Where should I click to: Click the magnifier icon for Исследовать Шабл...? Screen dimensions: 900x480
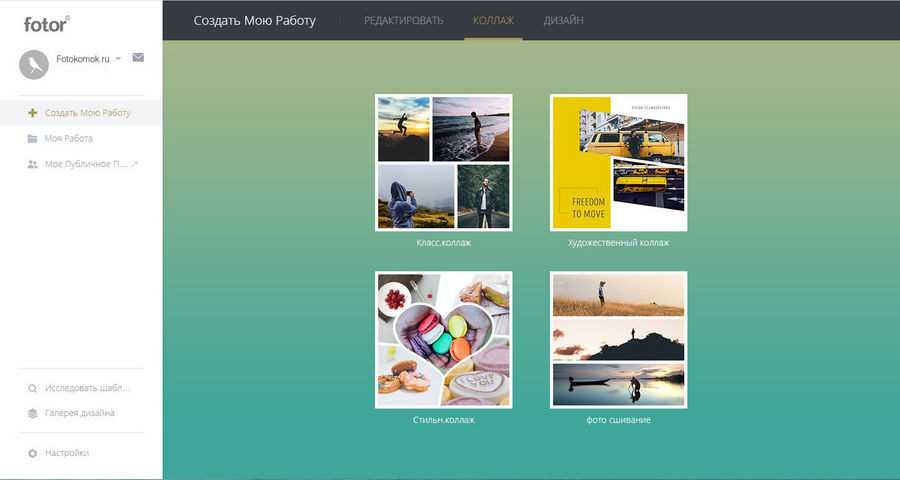click(x=32, y=388)
